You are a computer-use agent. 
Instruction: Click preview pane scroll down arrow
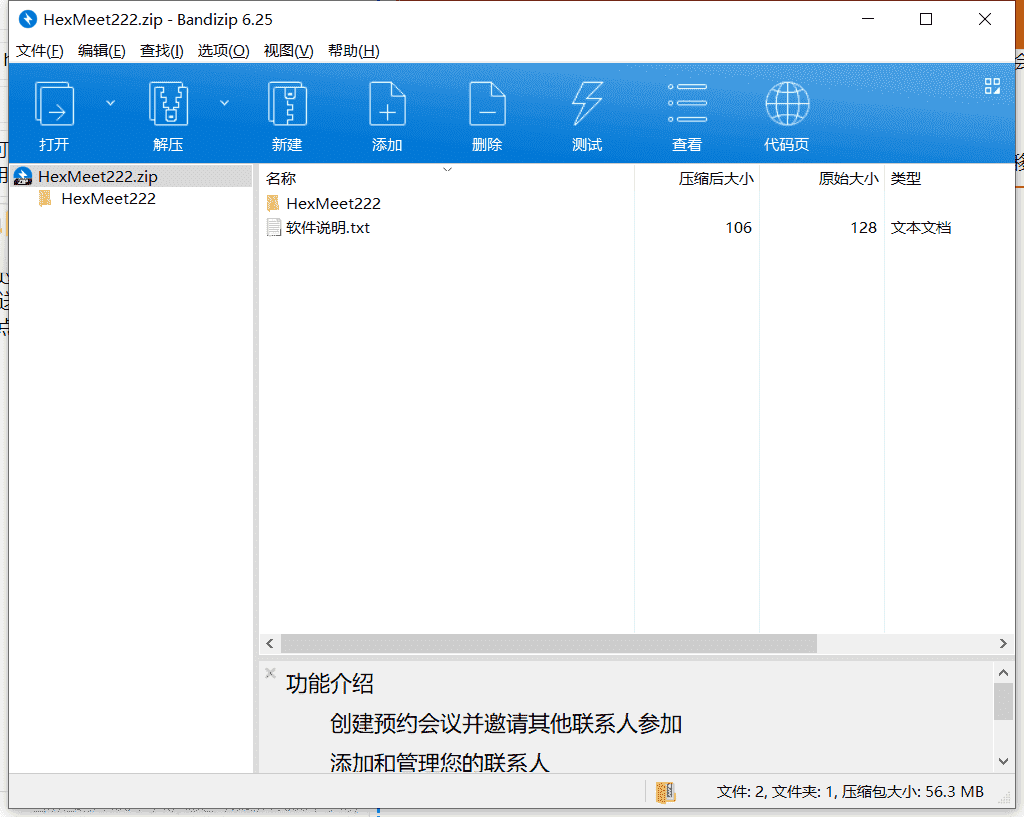tap(1004, 761)
